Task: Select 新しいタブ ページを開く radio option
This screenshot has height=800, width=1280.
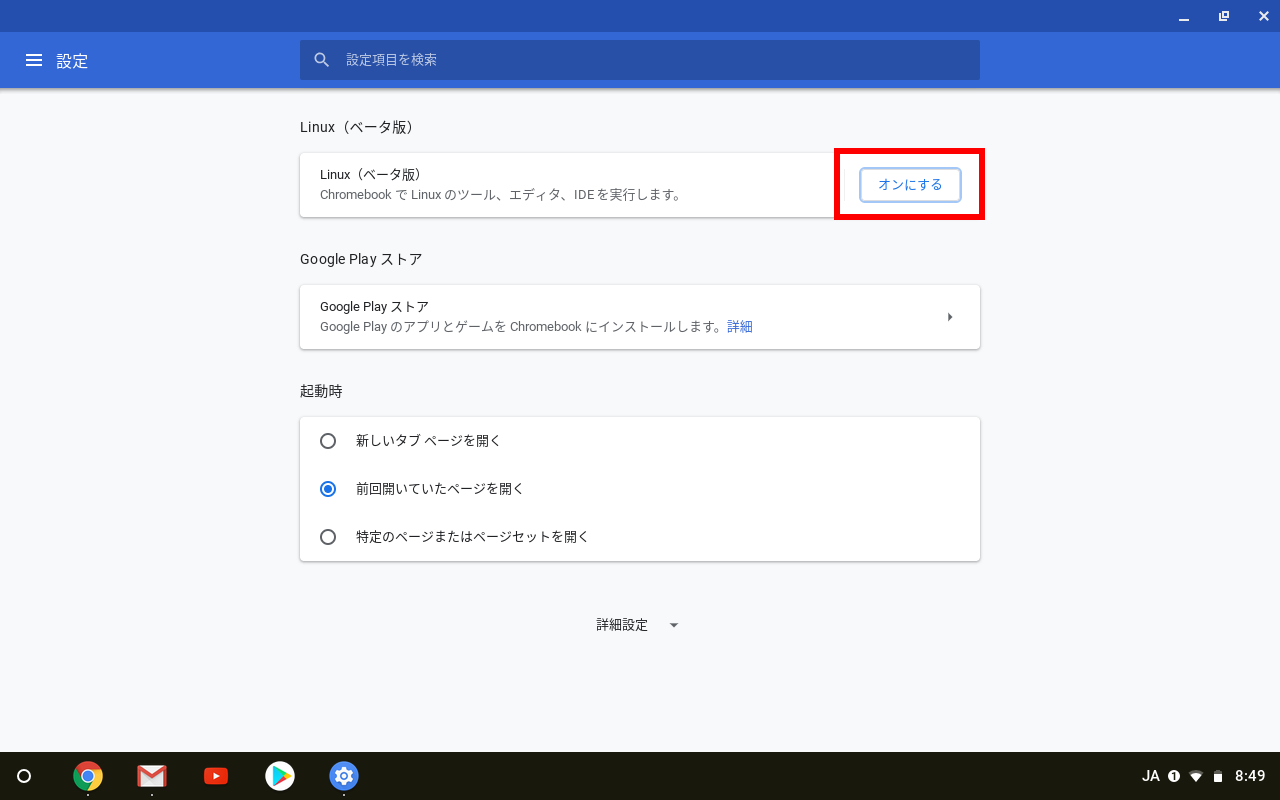Action: [328, 441]
